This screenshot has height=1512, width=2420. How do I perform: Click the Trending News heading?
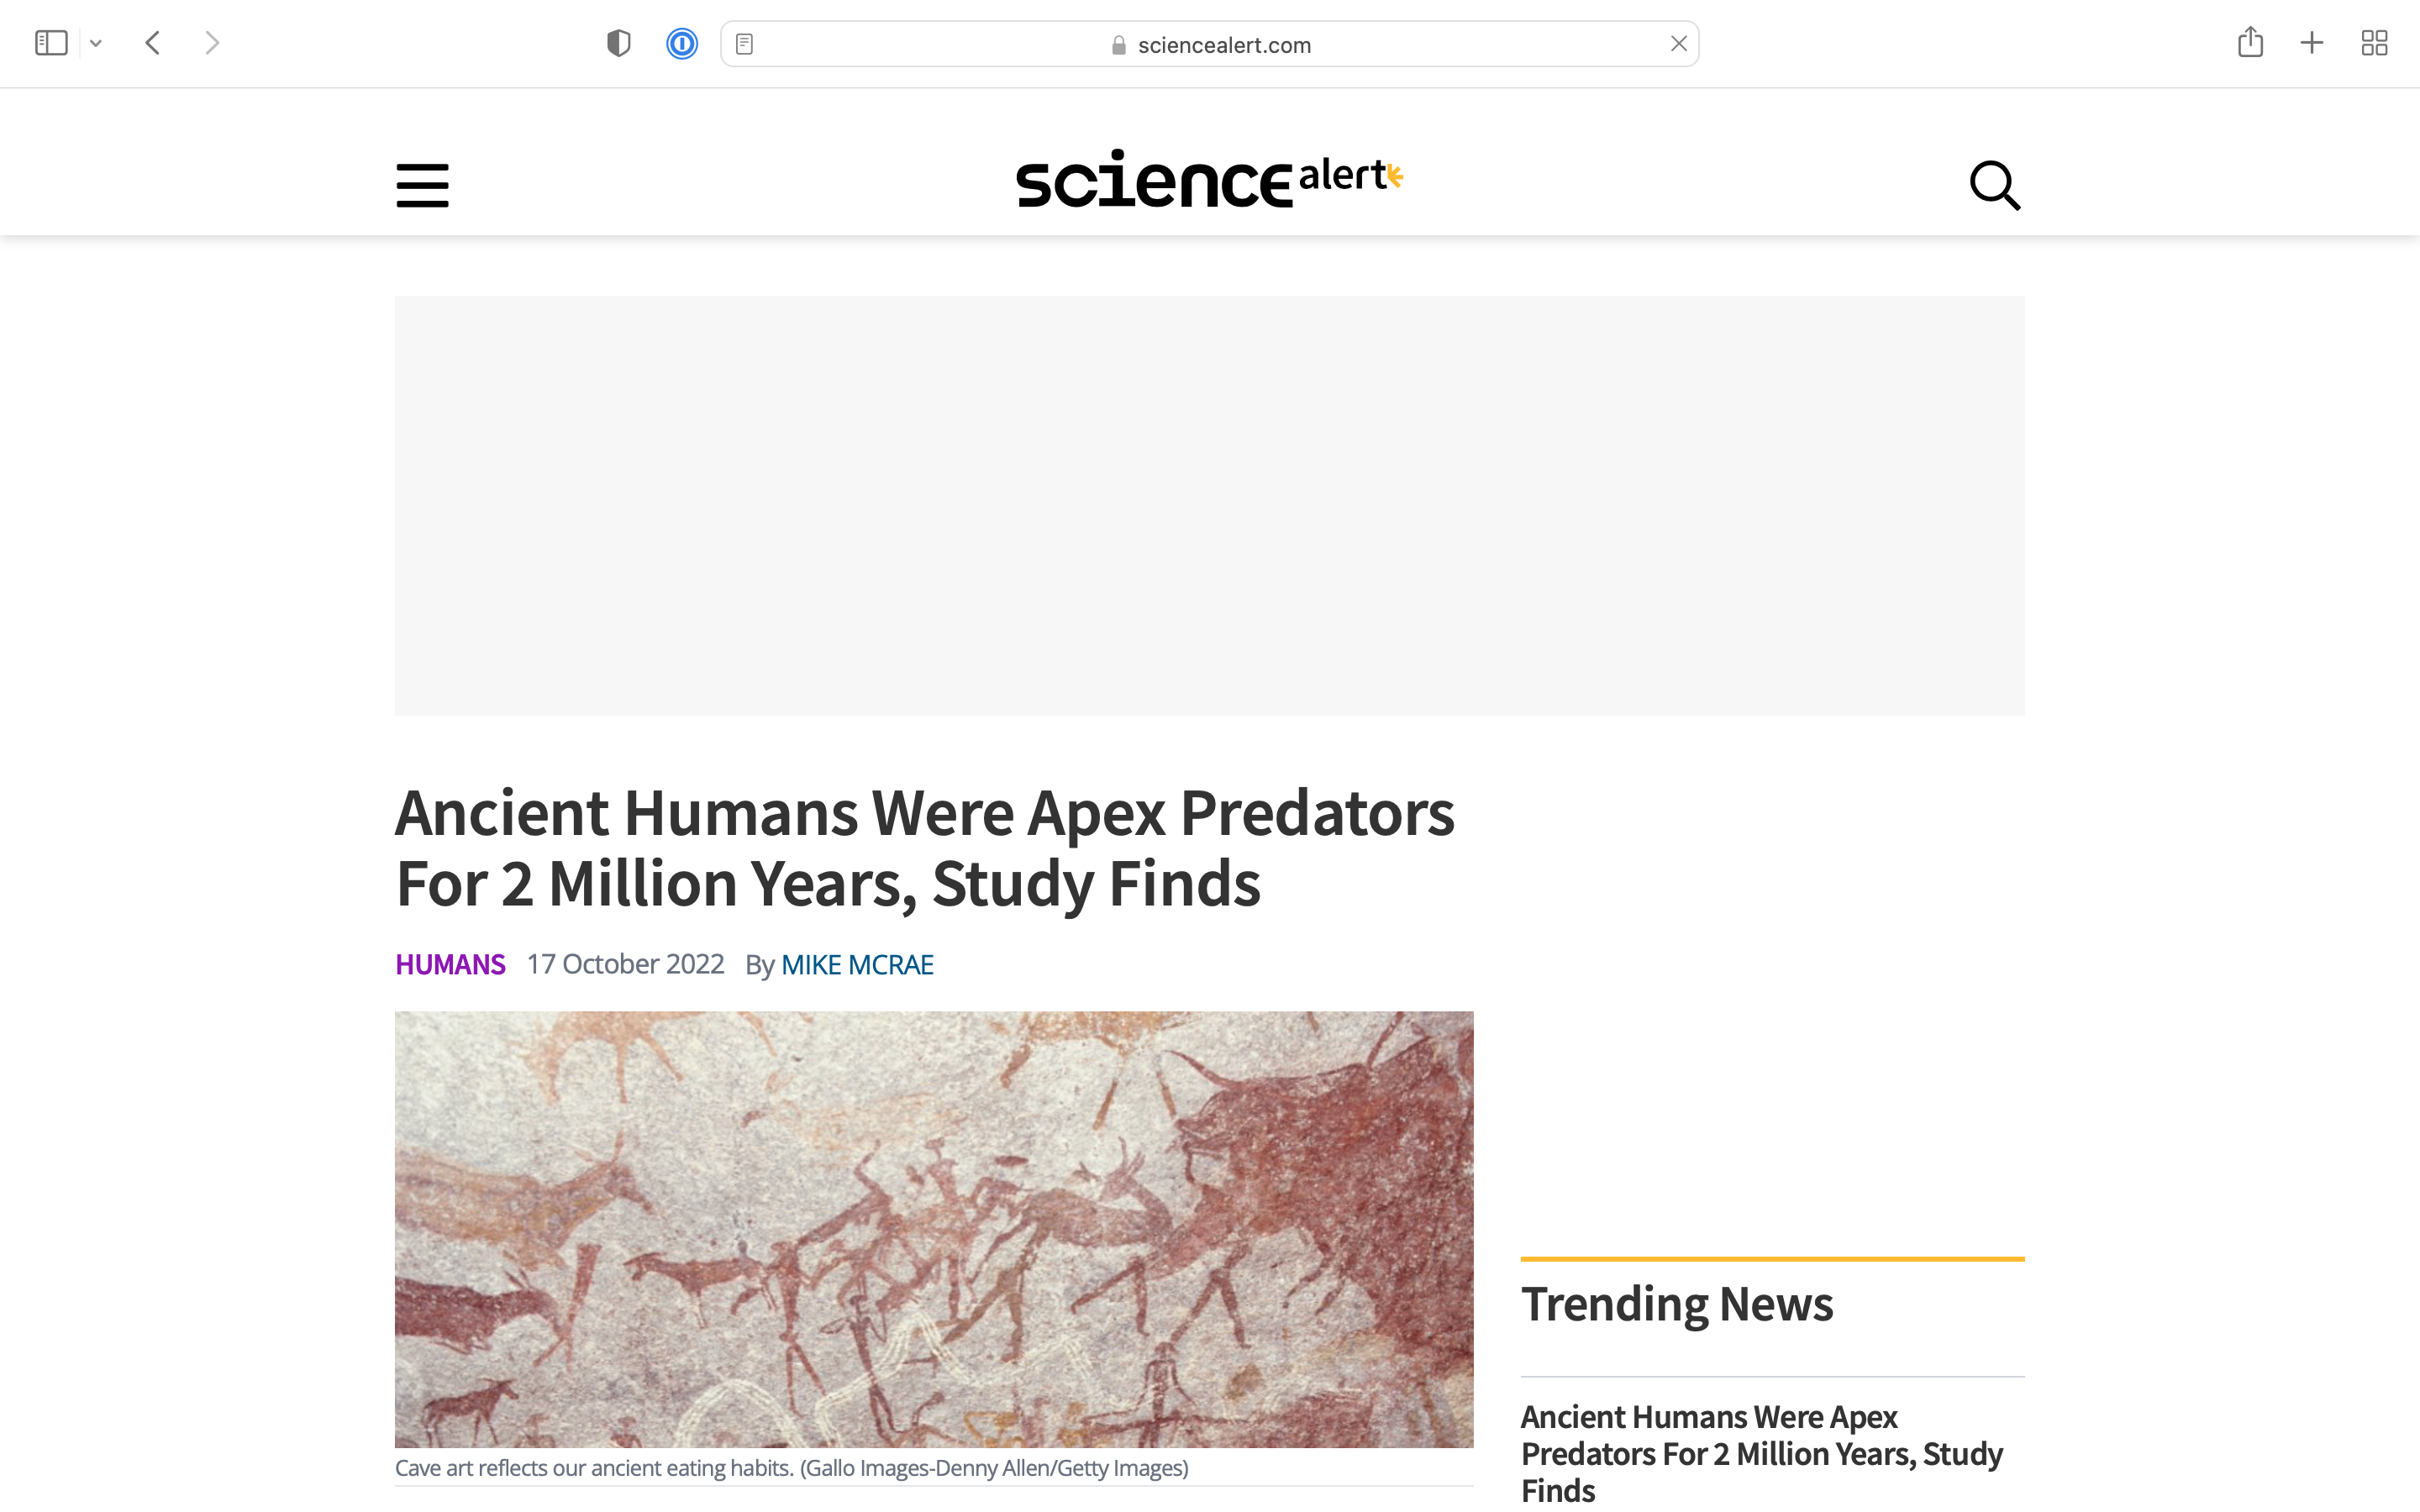(x=1677, y=1305)
